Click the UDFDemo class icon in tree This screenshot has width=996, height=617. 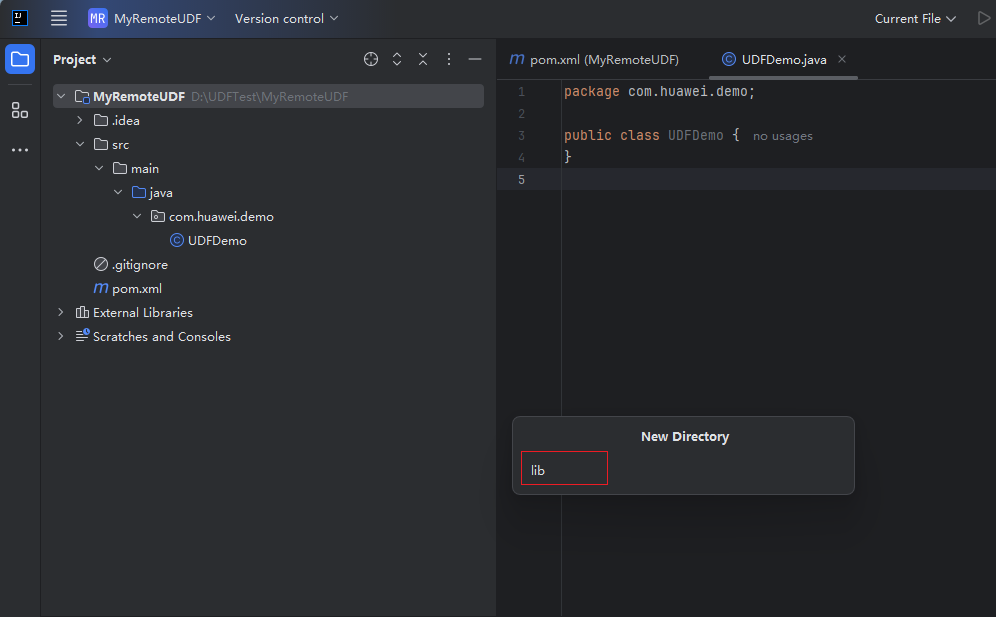coord(177,240)
